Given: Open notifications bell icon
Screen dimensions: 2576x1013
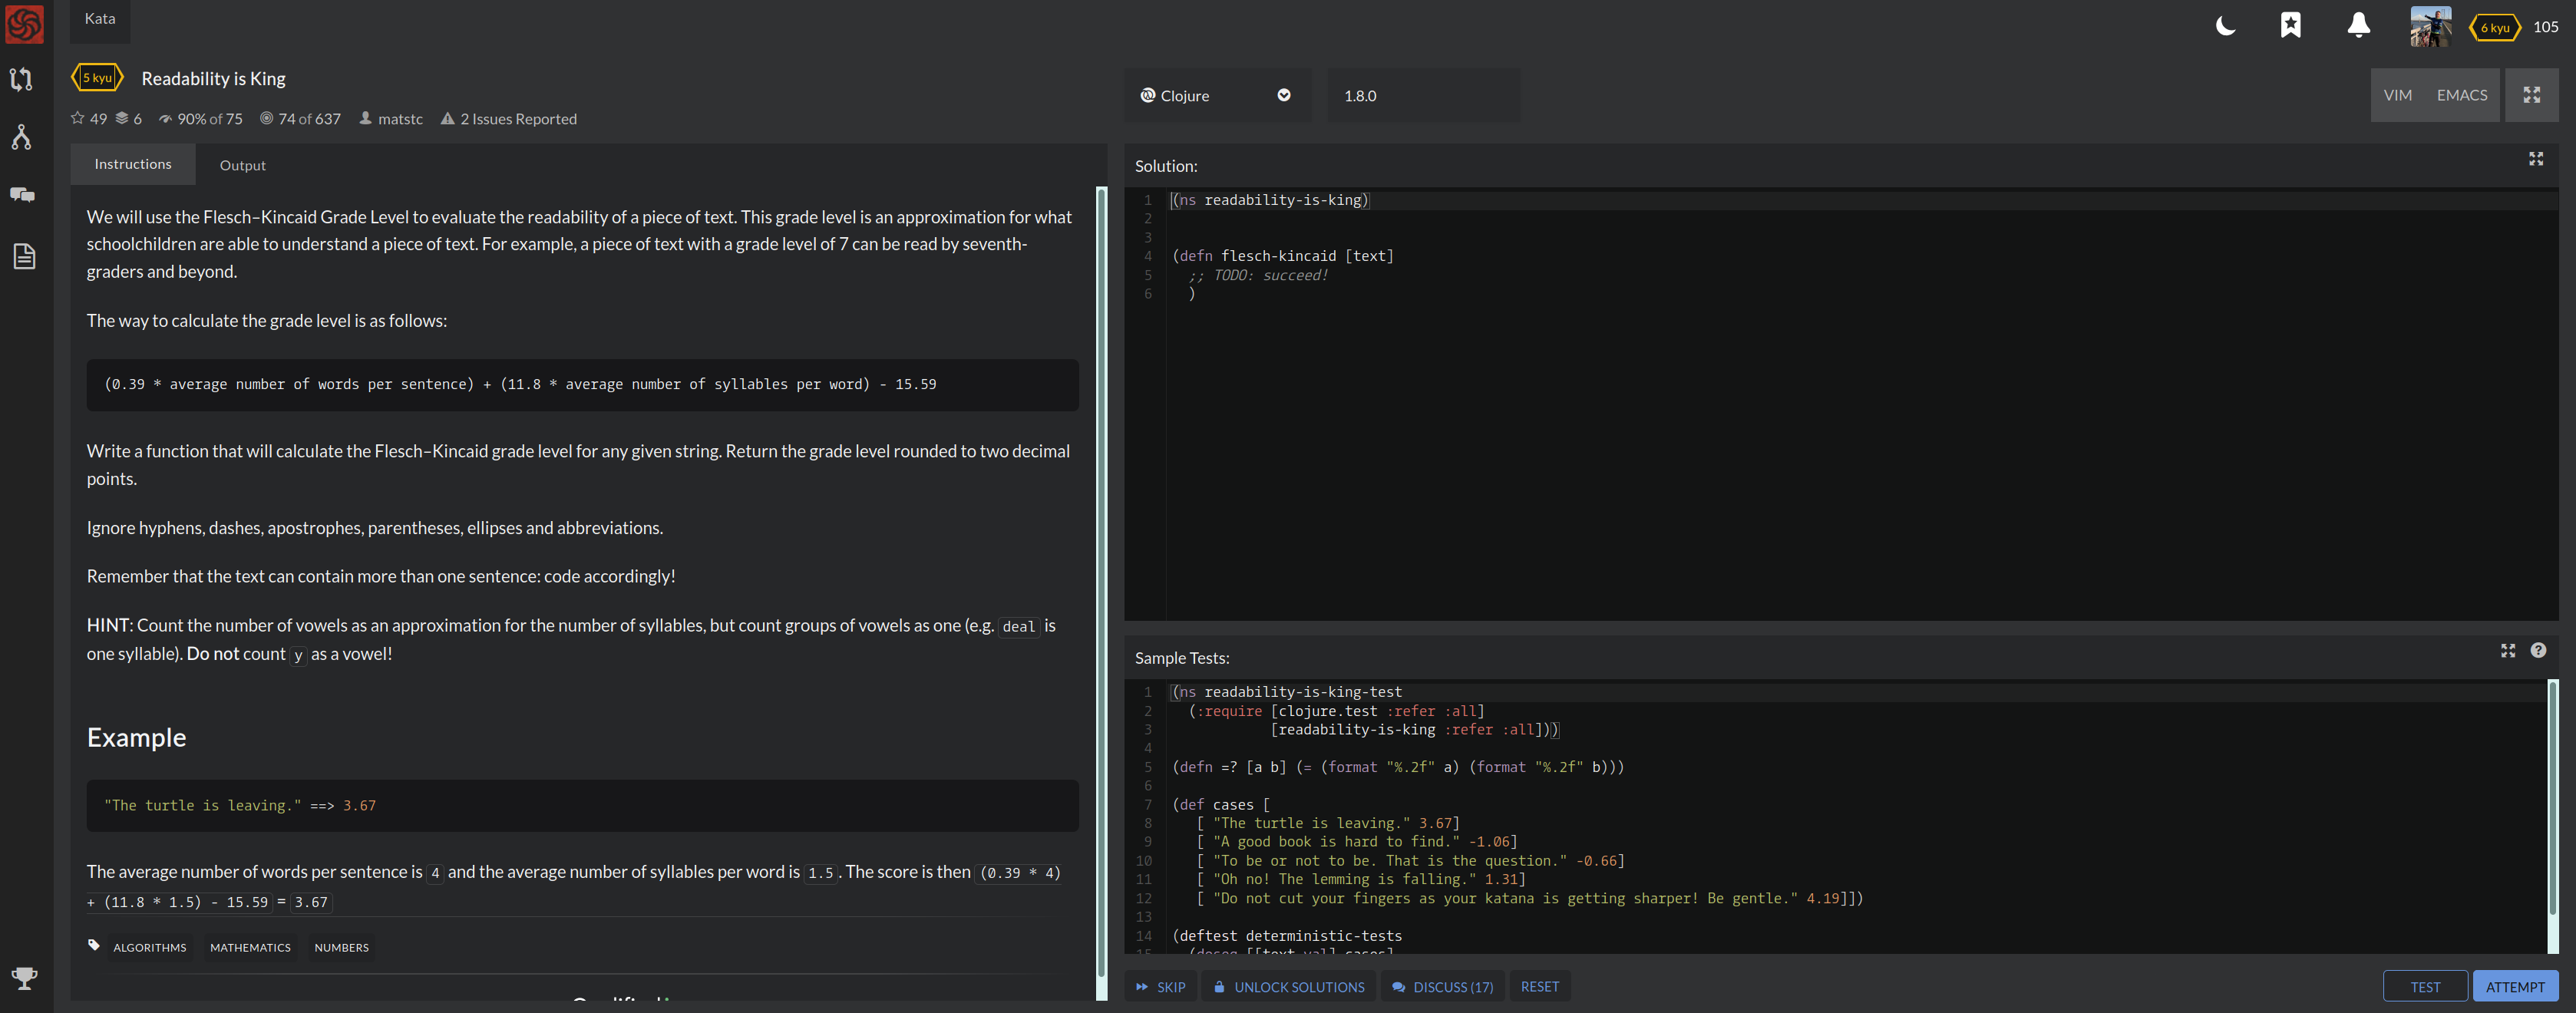Looking at the screenshot, I should coord(2358,26).
